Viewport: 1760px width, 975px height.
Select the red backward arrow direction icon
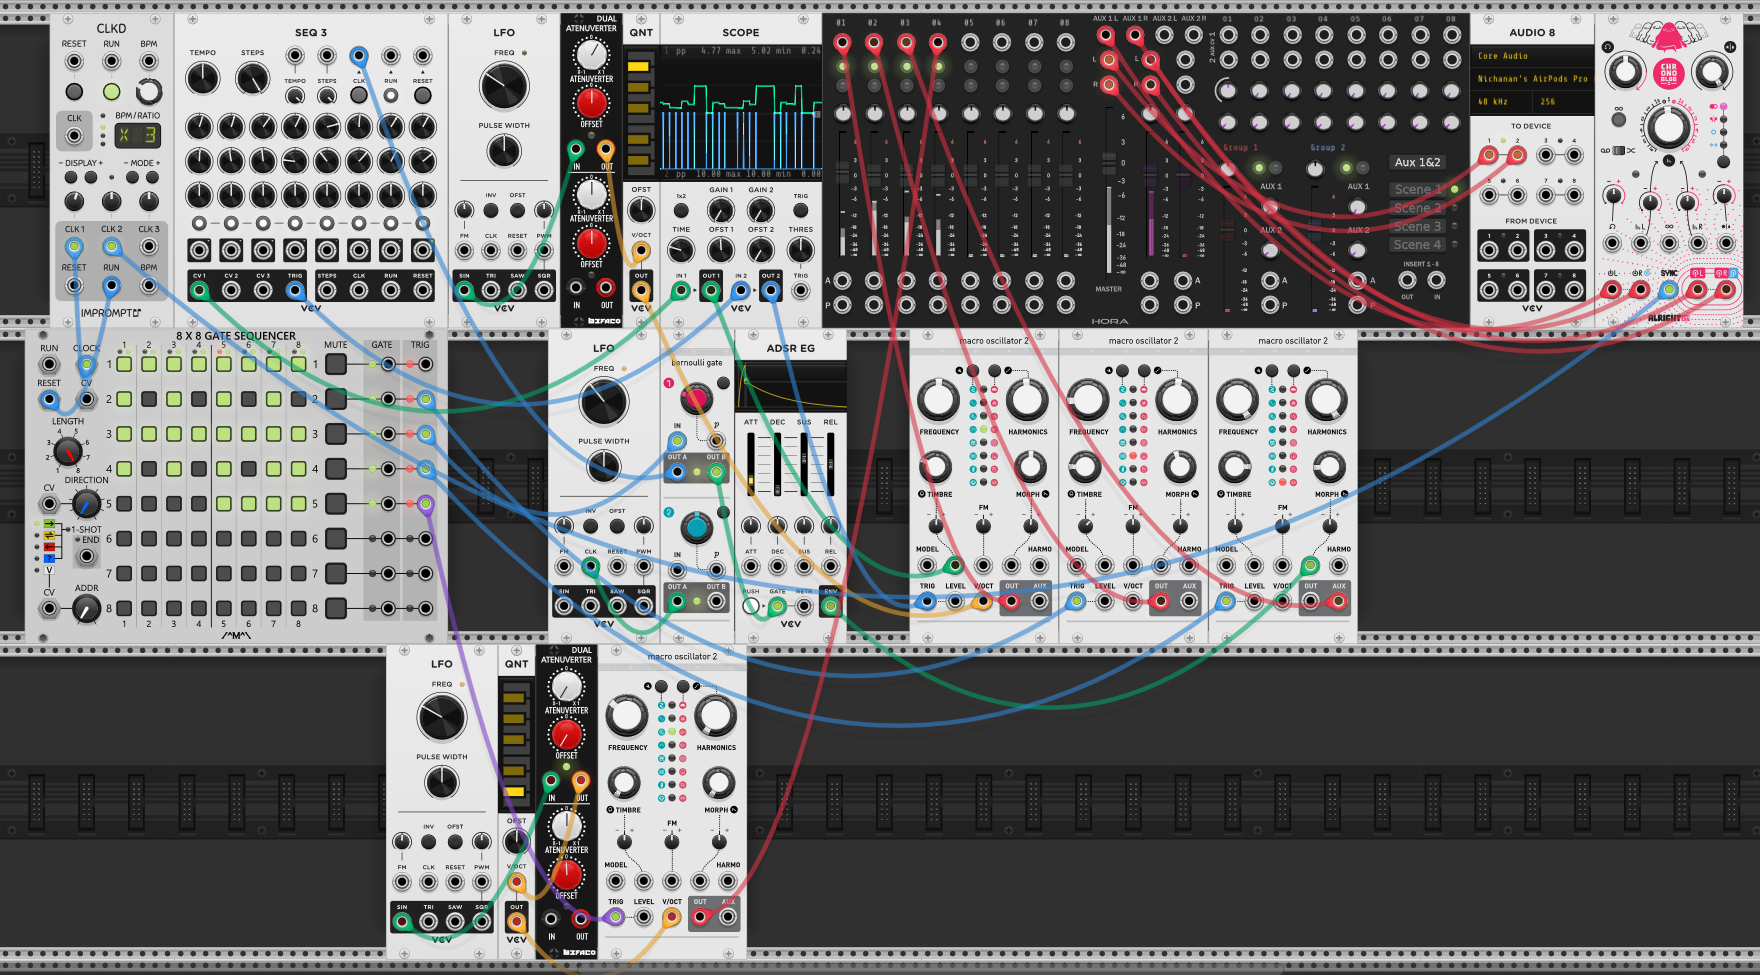pyautogui.click(x=49, y=547)
